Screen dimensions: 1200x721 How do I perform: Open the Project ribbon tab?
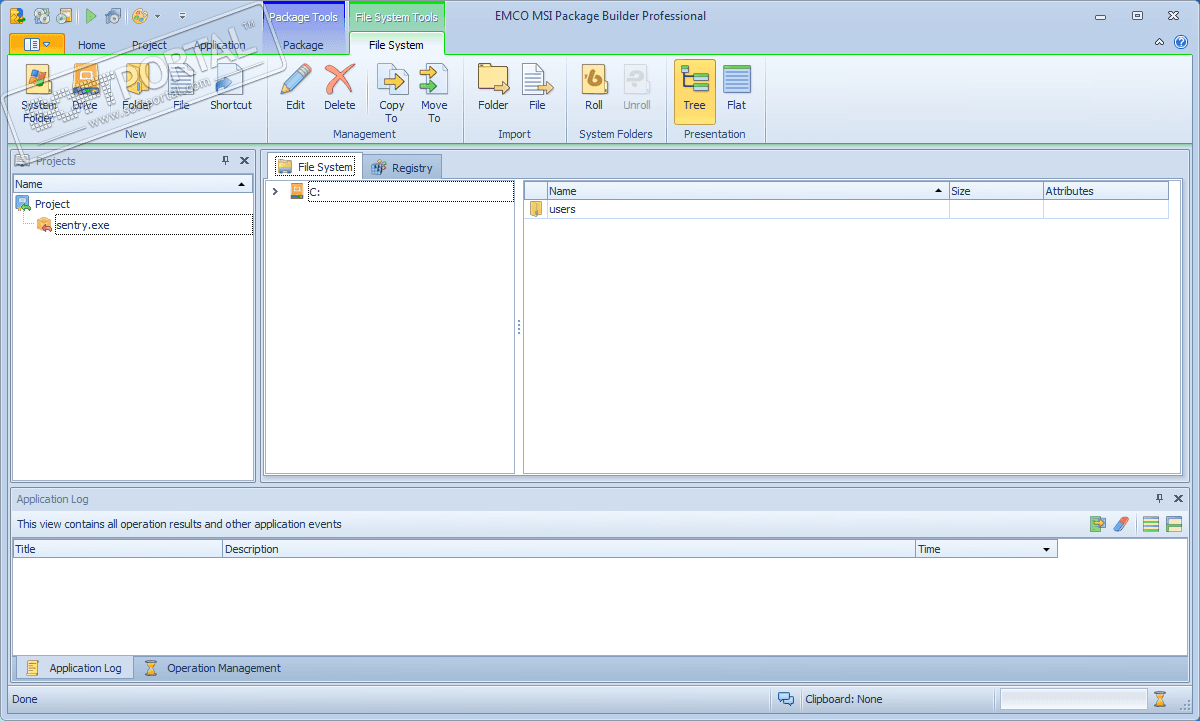tap(150, 45)
